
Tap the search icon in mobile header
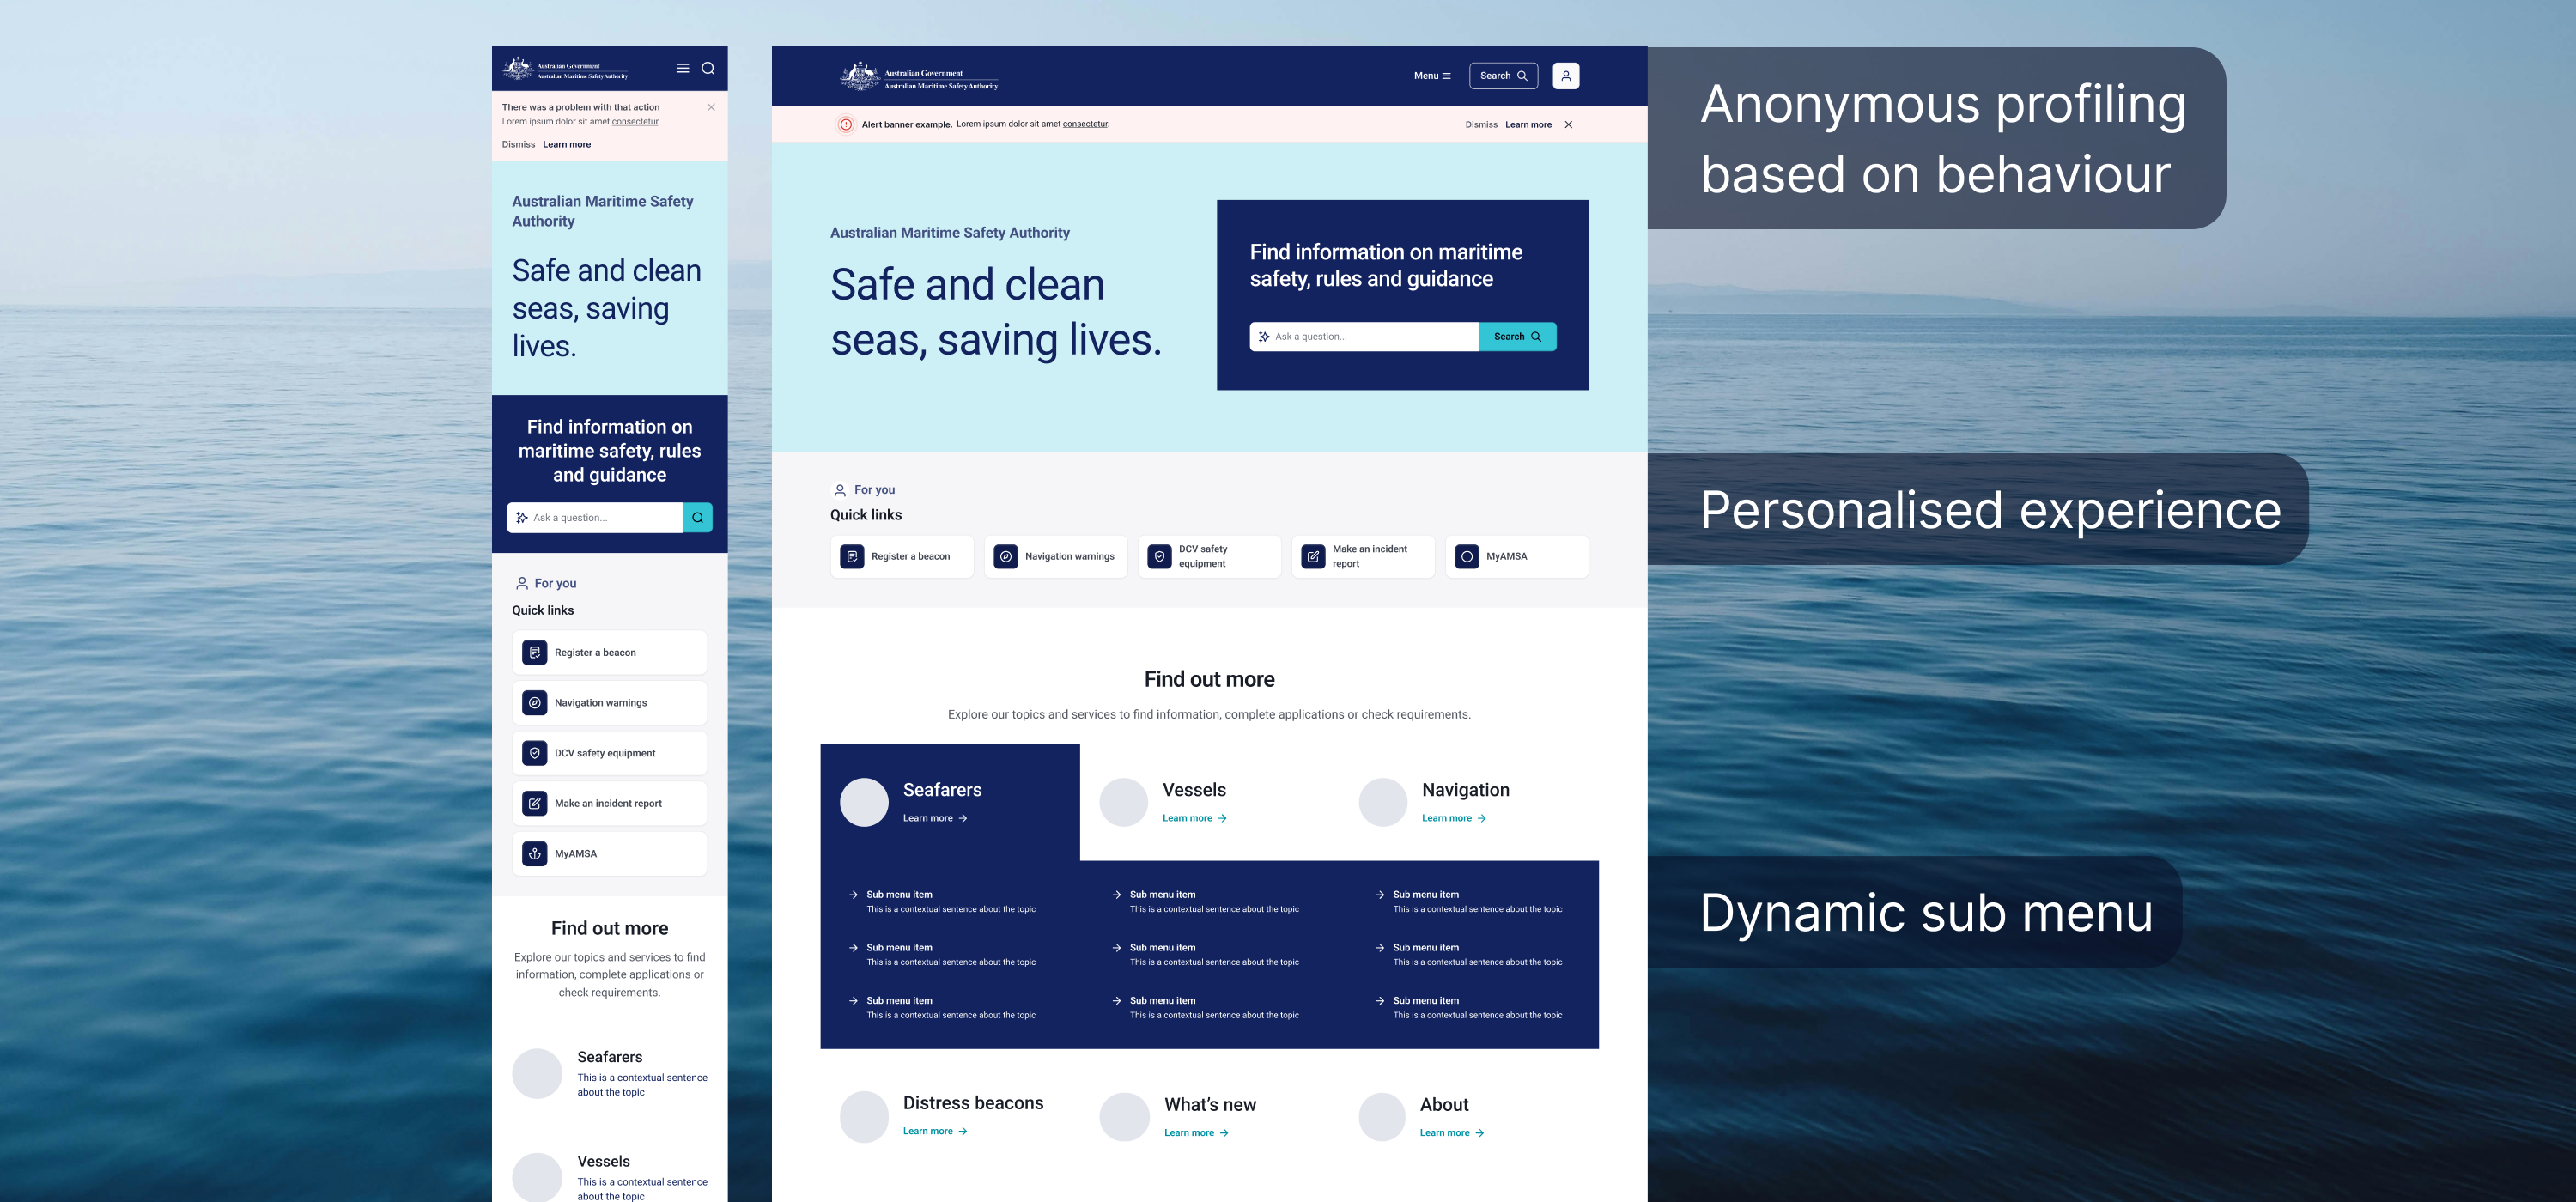coord(708,69)
